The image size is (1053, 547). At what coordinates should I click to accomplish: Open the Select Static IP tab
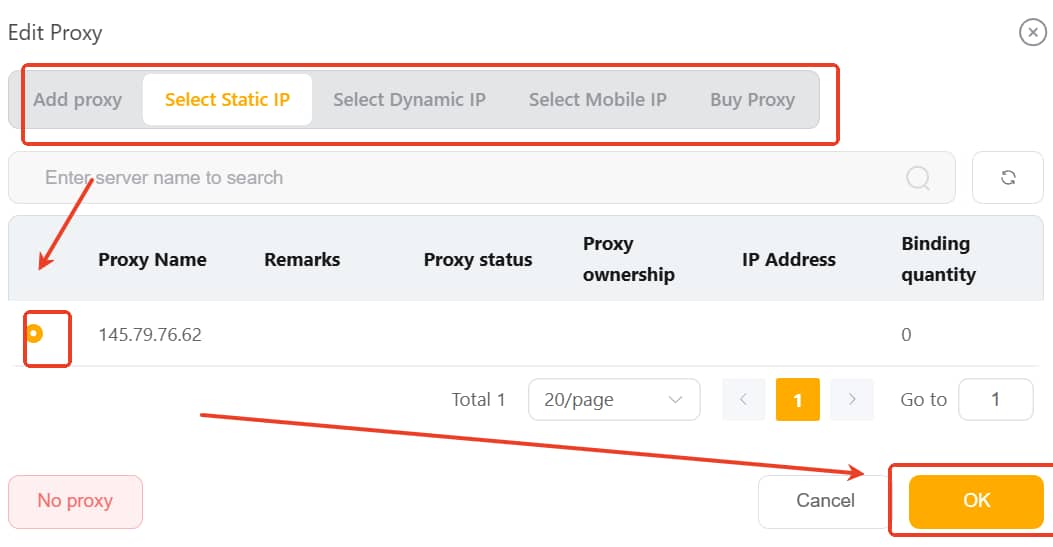[227, 100]
